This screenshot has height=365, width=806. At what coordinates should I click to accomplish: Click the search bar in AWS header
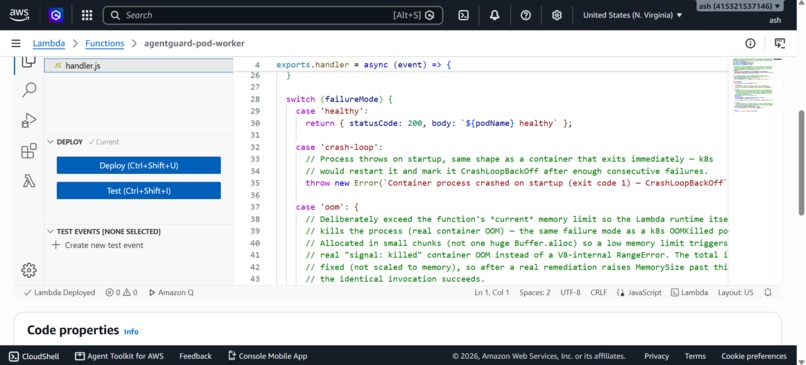tap(272, 15)
